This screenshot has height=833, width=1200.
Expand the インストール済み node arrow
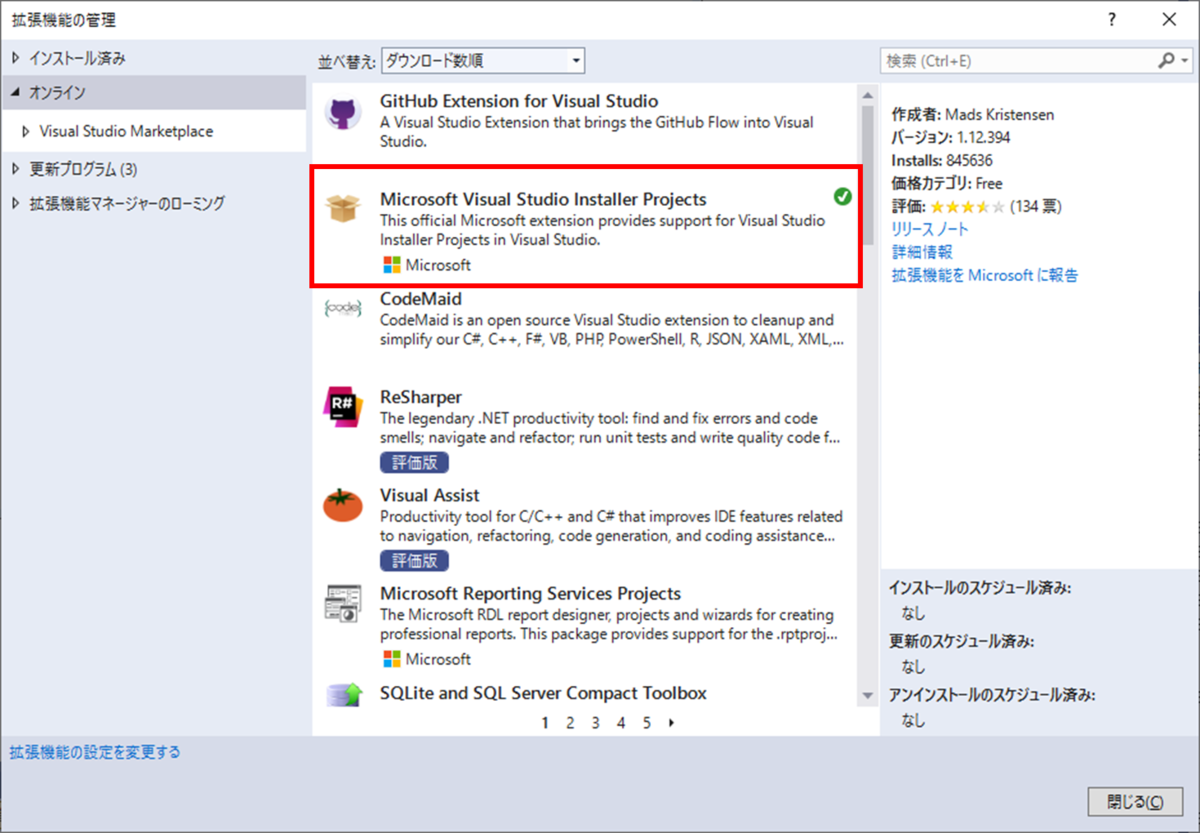[15, 58]
